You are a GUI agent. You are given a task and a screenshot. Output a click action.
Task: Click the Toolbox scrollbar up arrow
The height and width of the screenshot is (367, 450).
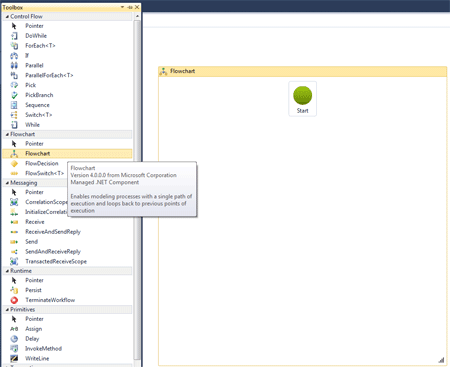click(137, 16)
